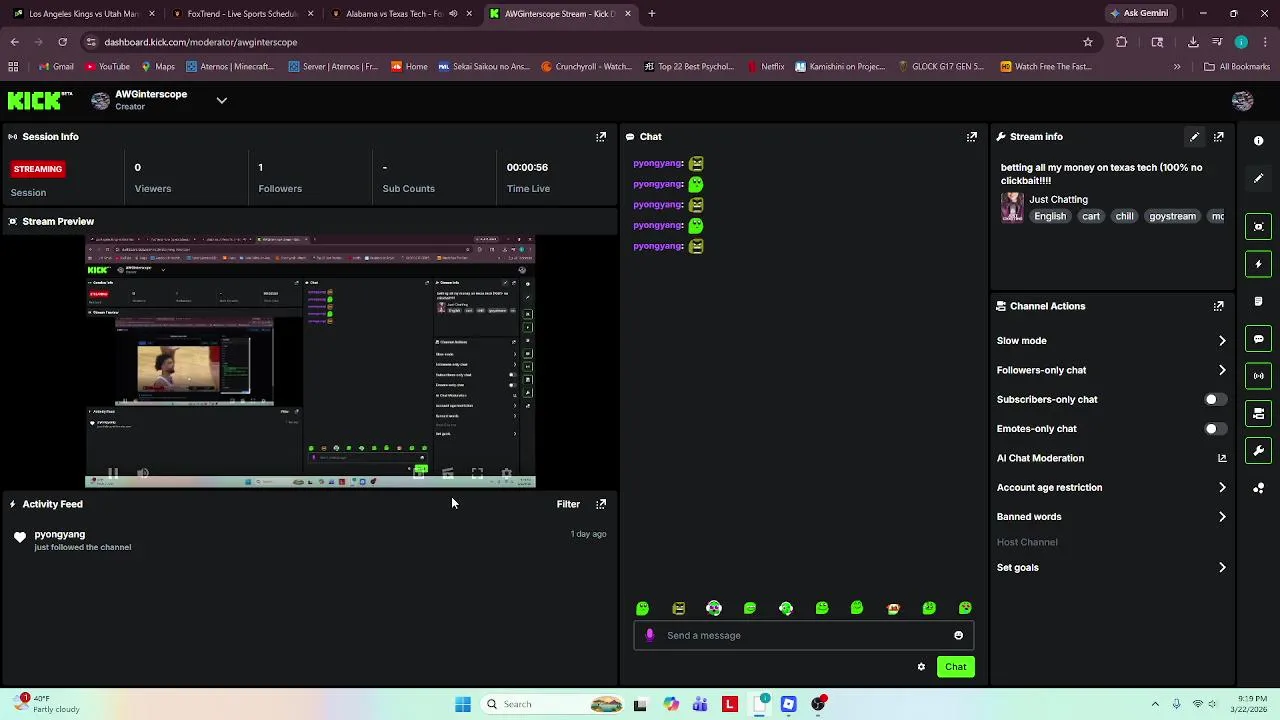Viewport: 1280px width, 720px height.
Task: Switch to Alabama vs Texas Tech tab
Action: tap(402, 14)
